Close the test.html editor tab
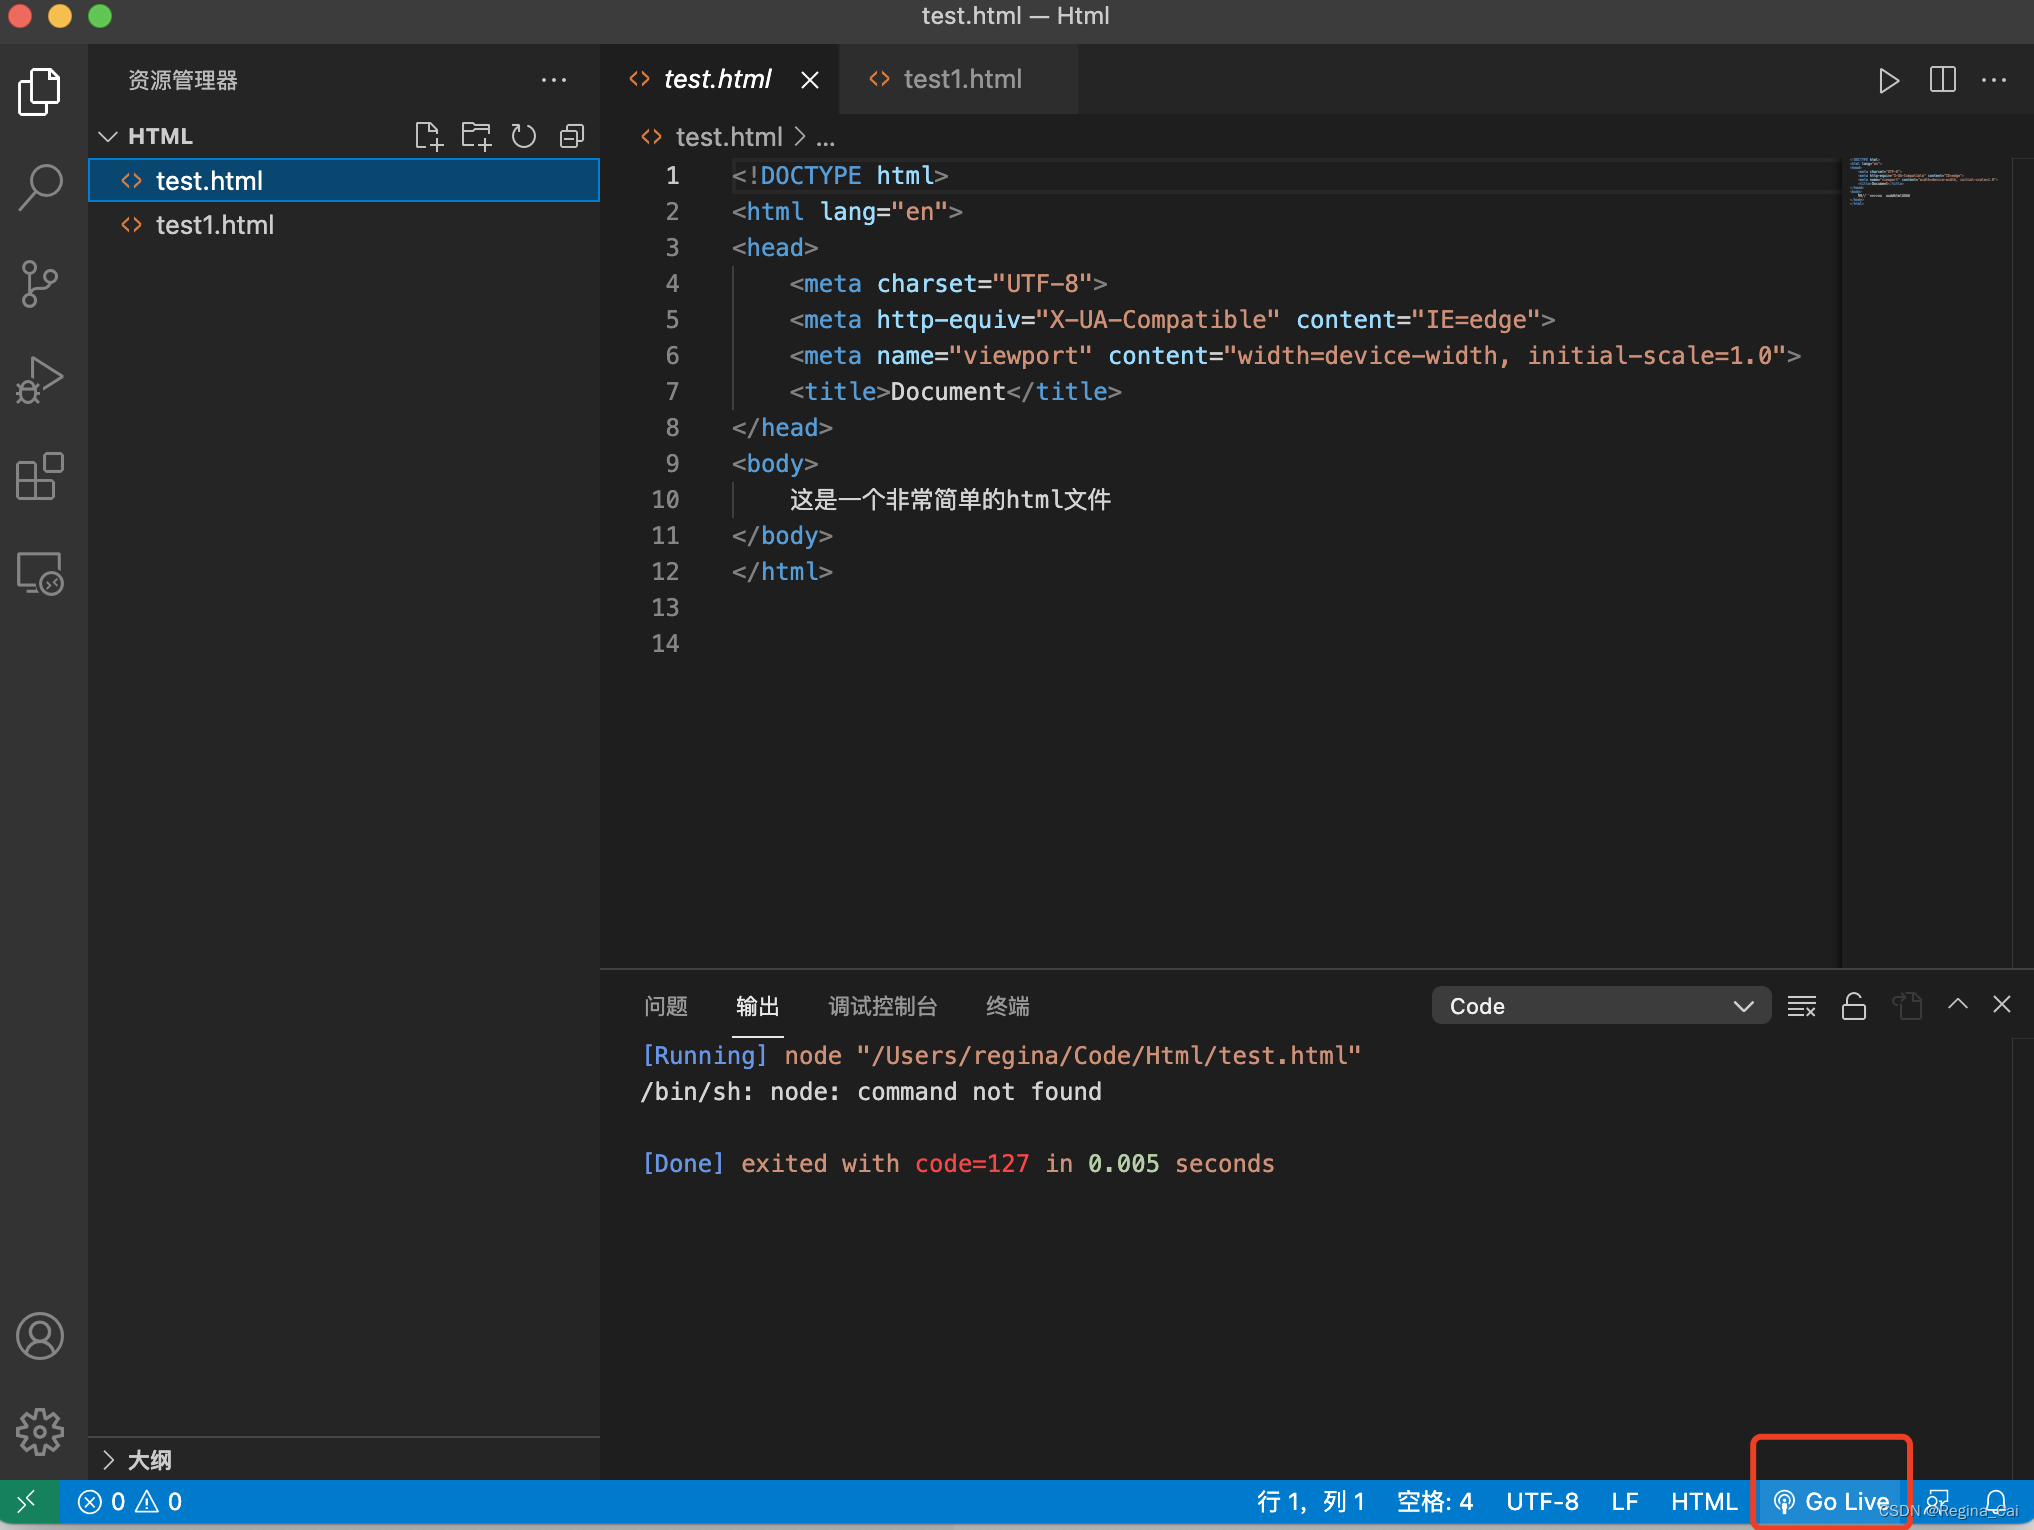 coord(810,80)
